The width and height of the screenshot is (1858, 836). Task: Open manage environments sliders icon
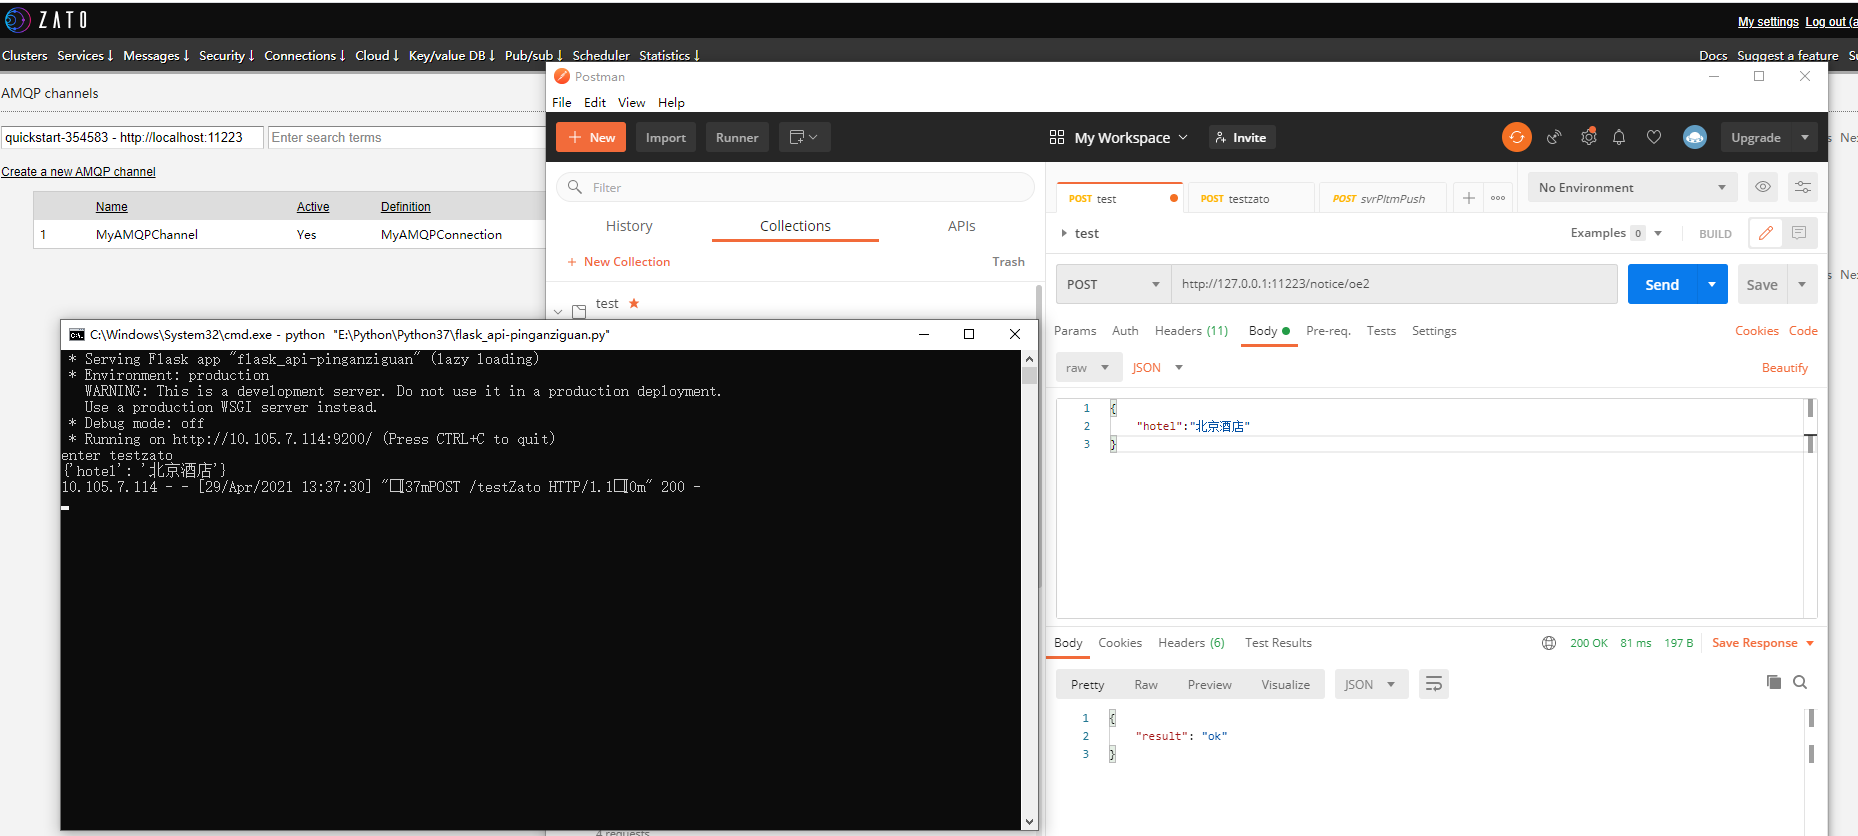point(1803,187)
